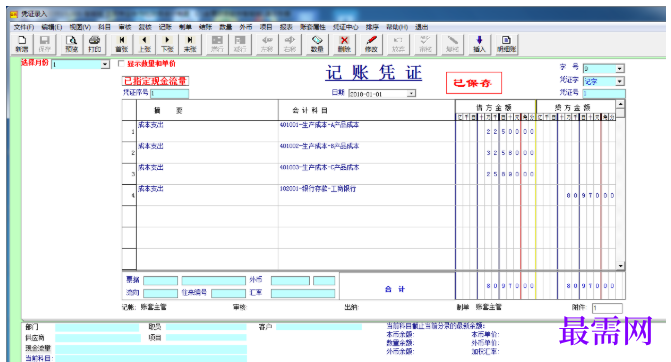Click the 客户 field at bottom
671x362 pixels.
pyautogui.click(x=319, y=327)
